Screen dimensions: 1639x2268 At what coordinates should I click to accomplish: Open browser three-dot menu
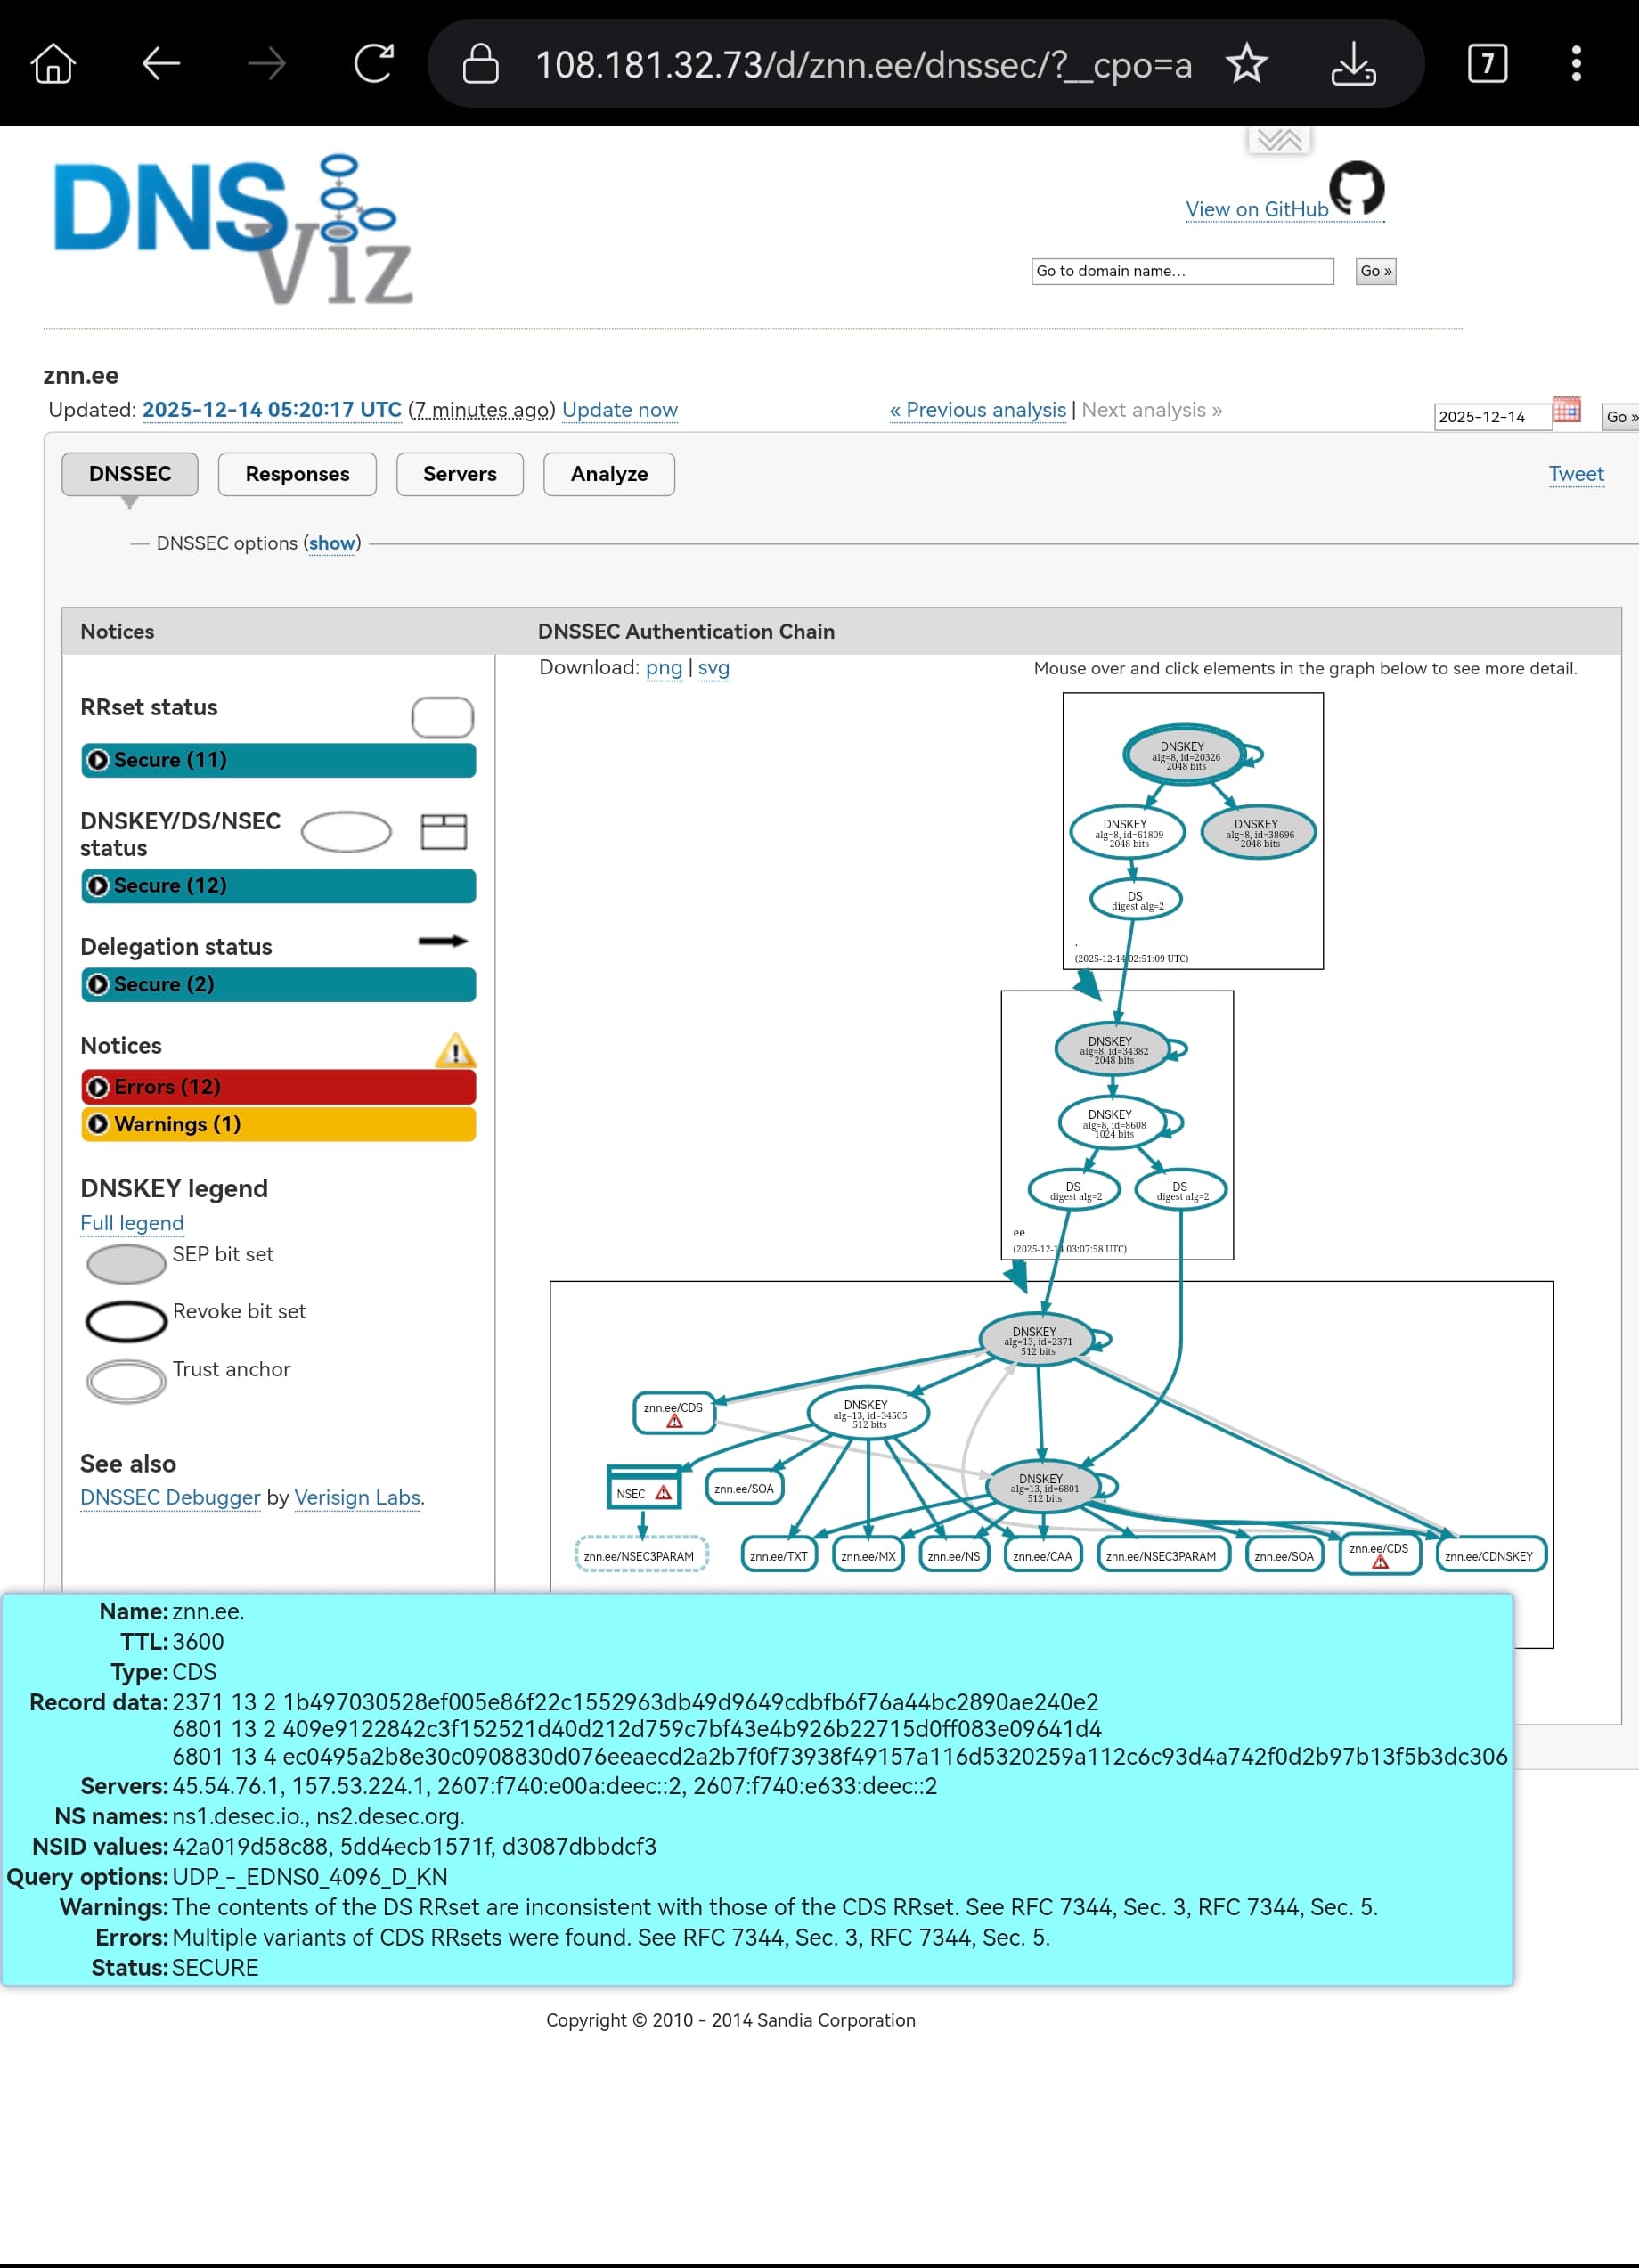[1576, 64]
